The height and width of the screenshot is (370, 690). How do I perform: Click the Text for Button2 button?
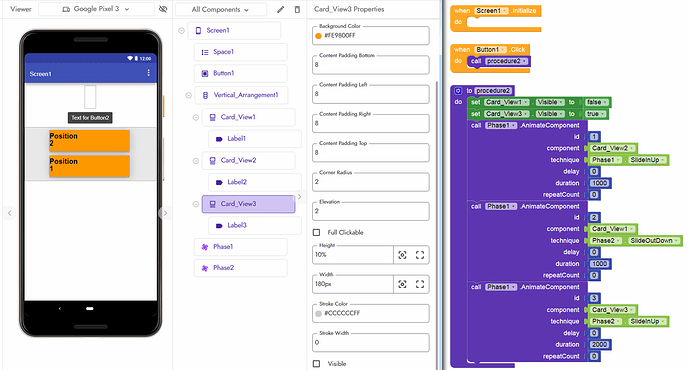[90, 117]
